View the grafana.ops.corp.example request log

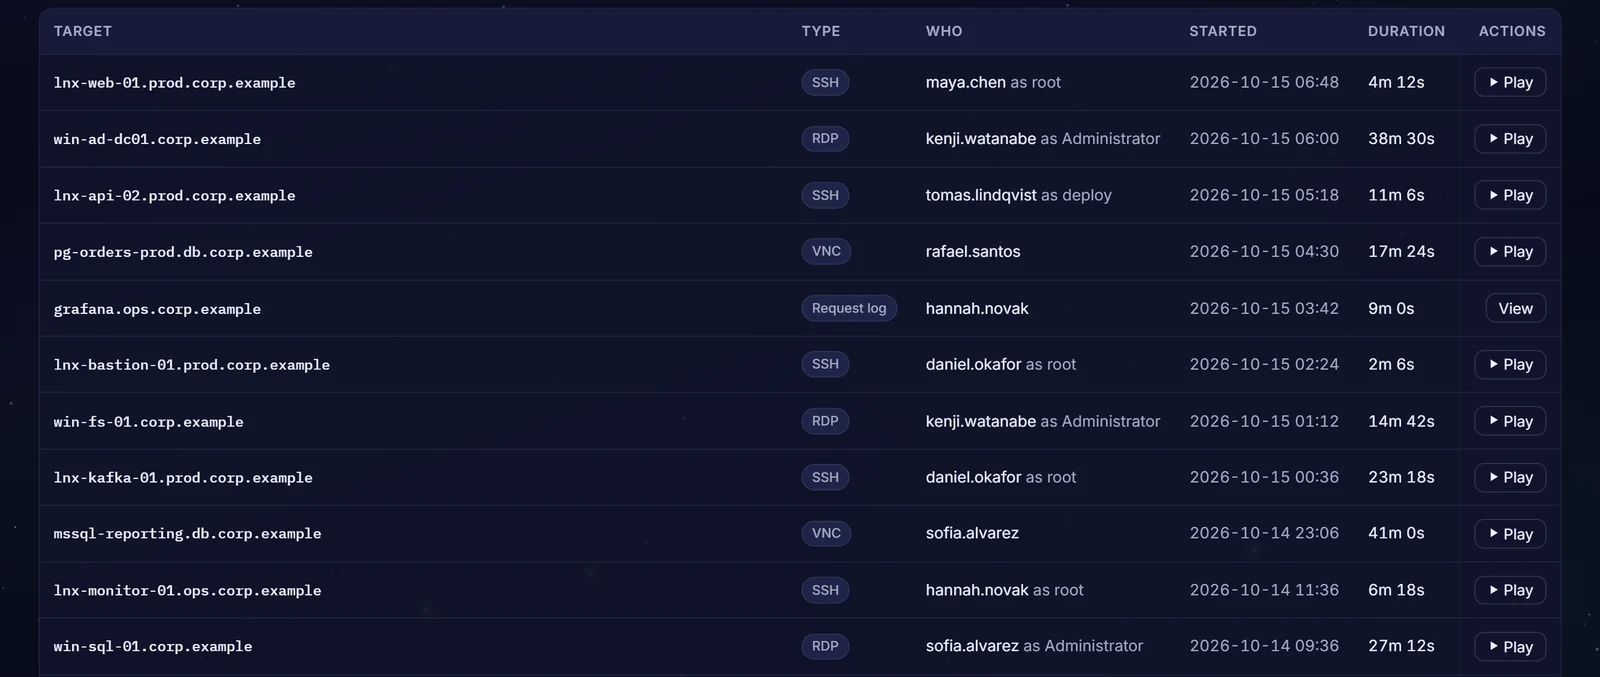coord(1515,308)
